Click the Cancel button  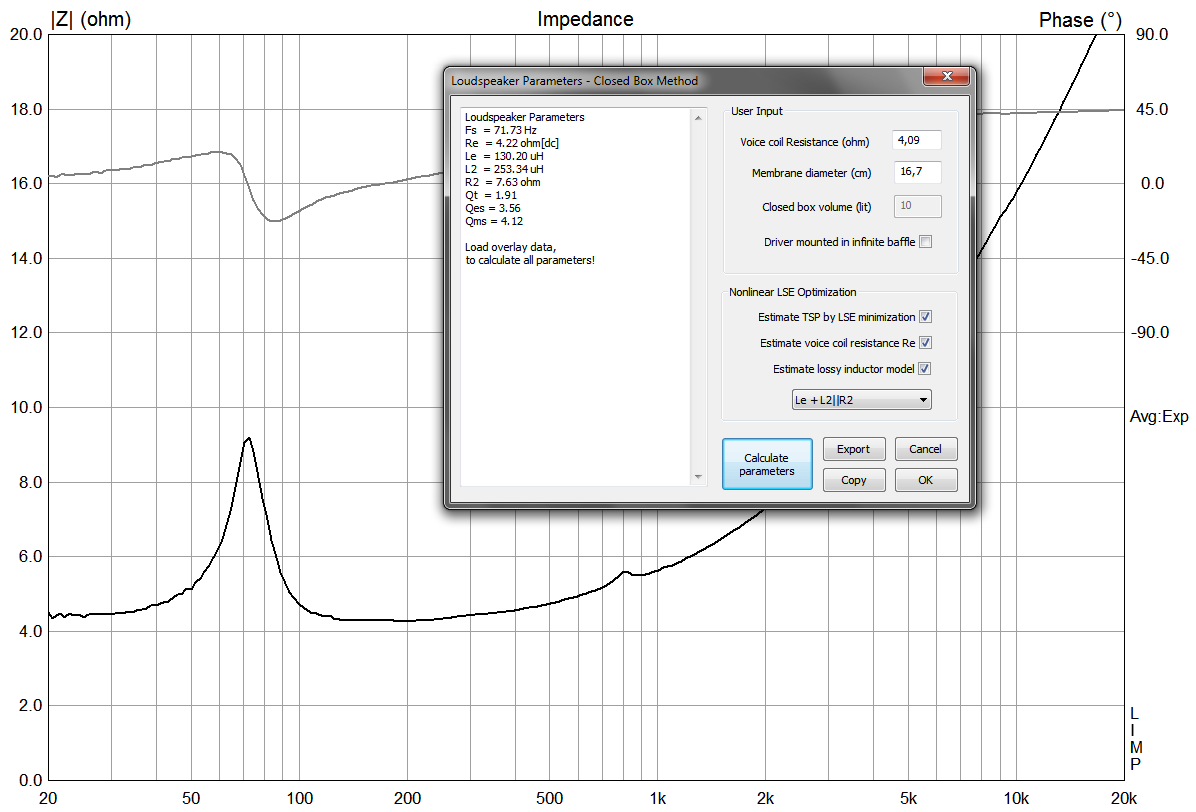point(925,449)
